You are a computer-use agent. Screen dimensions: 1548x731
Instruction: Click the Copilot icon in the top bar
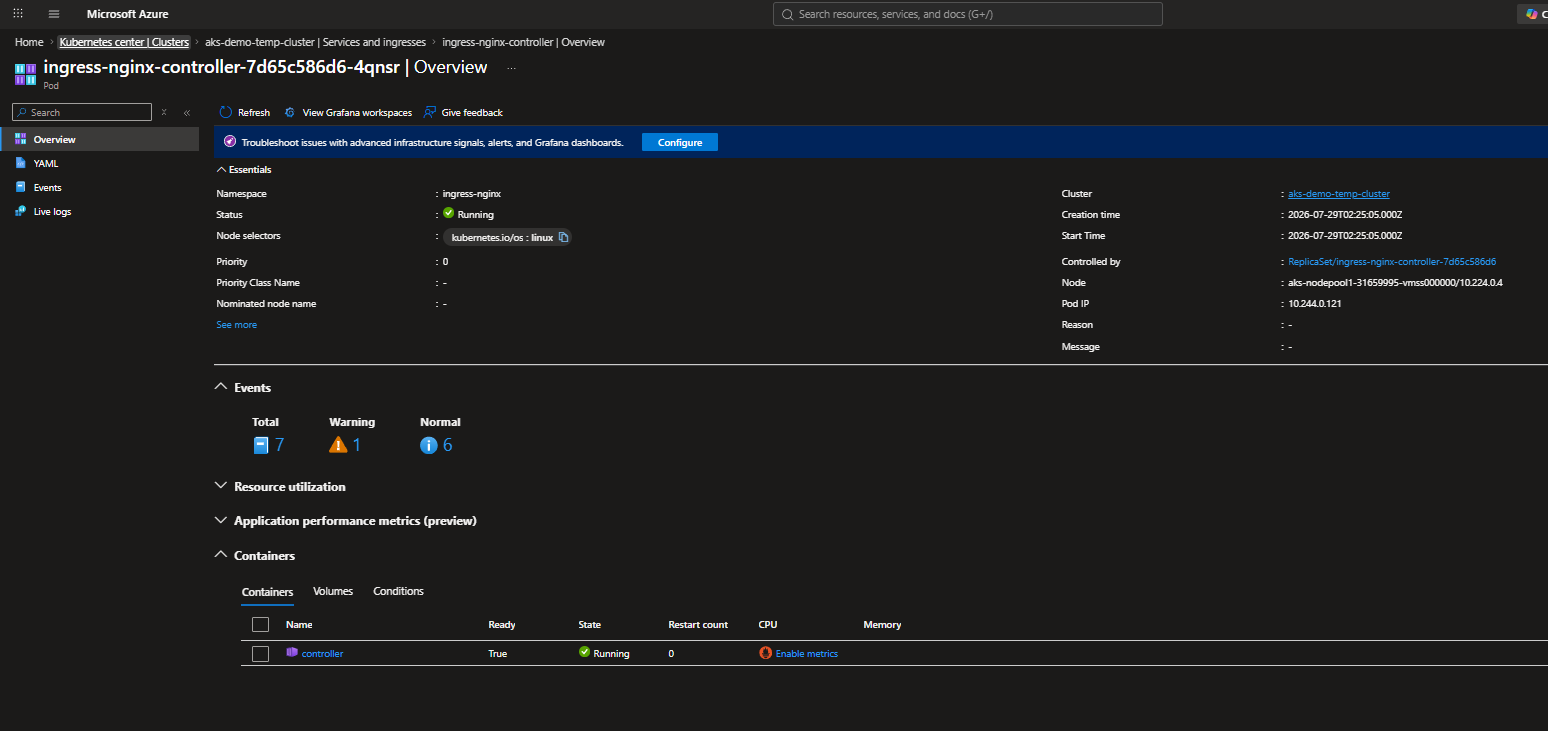1531,14
